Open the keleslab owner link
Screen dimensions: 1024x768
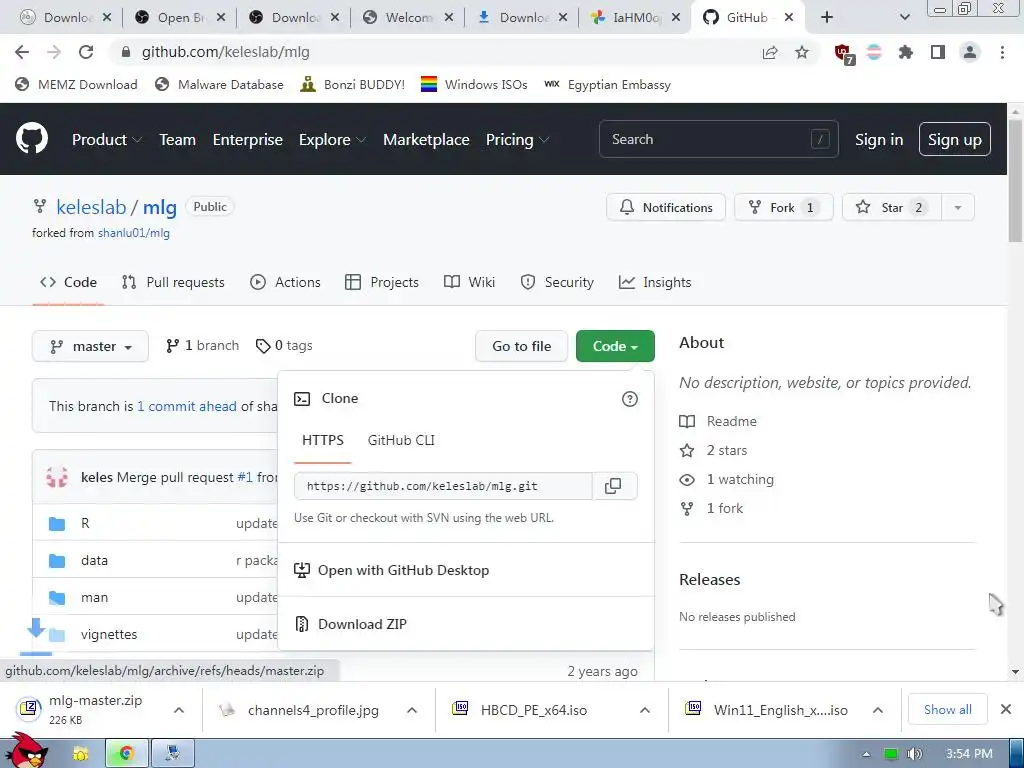click(x=91, y=207)
